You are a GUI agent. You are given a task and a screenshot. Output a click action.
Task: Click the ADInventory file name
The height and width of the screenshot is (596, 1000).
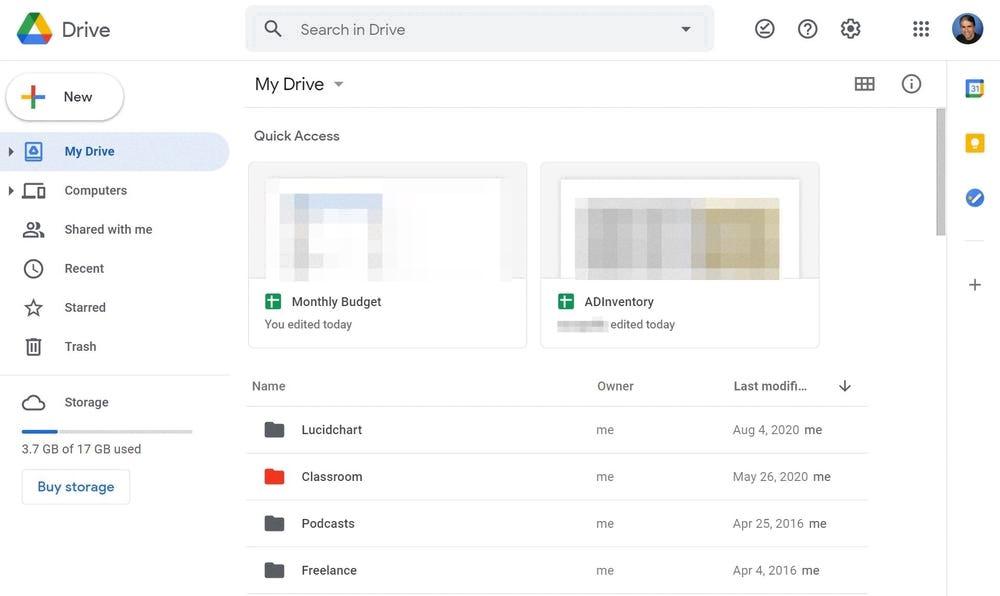[x=619, y=302]
